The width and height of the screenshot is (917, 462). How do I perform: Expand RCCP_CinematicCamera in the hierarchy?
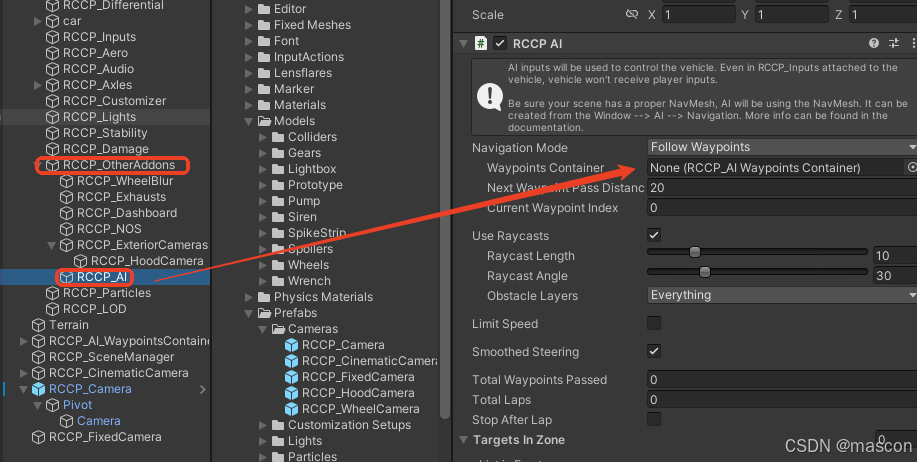tap(23, 373)
